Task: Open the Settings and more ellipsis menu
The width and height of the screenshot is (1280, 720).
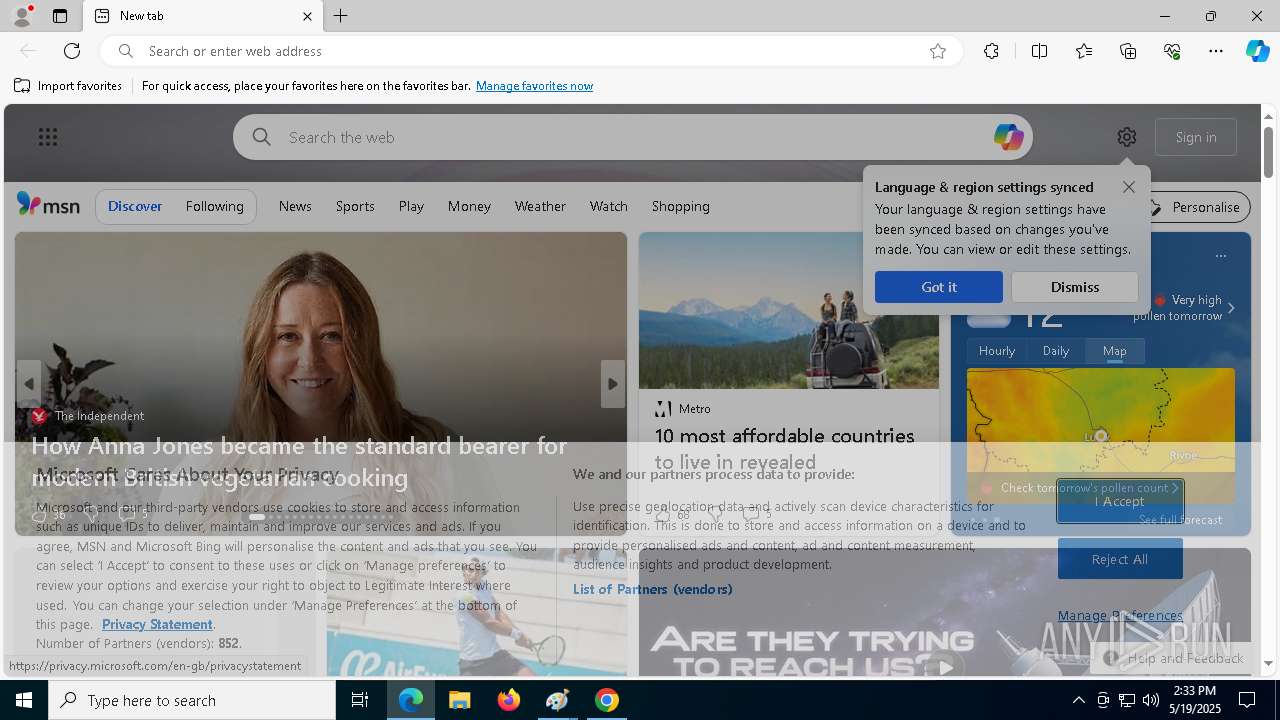Action: coord(1216,51)
